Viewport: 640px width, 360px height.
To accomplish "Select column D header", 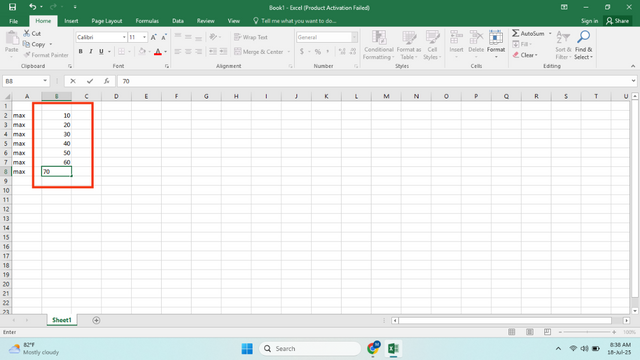I will point(116,96).
